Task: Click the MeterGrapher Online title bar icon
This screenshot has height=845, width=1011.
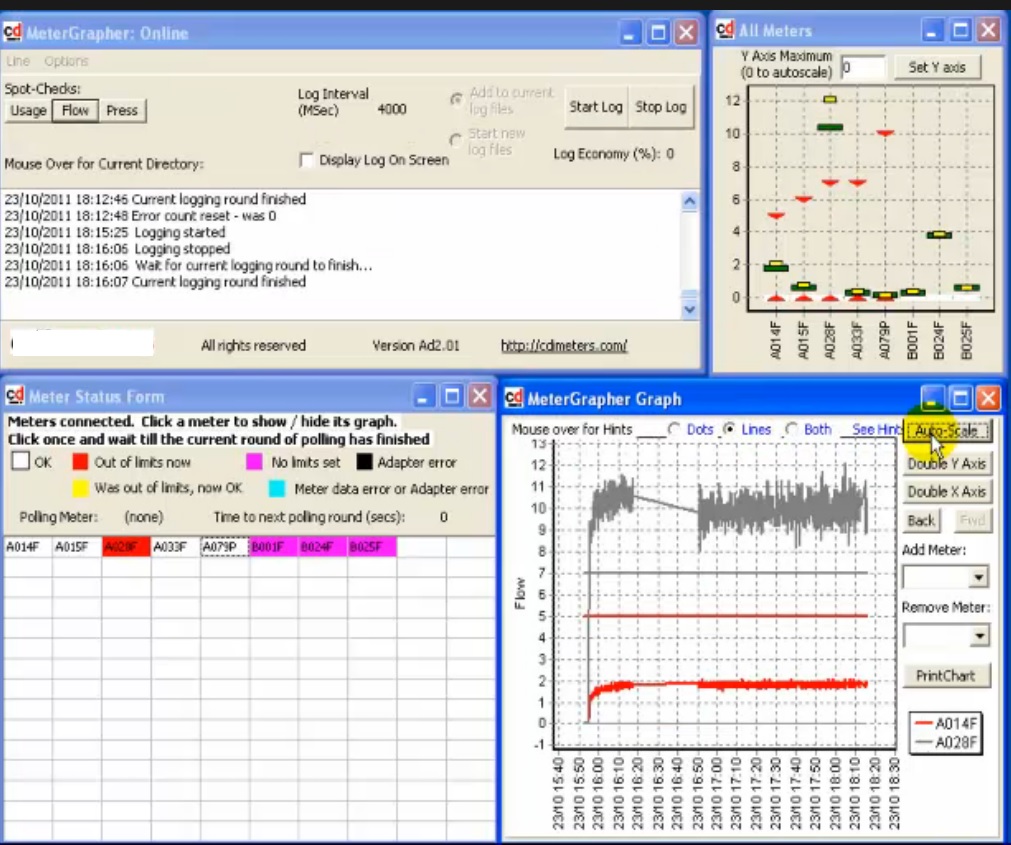Action: point(13,33)
